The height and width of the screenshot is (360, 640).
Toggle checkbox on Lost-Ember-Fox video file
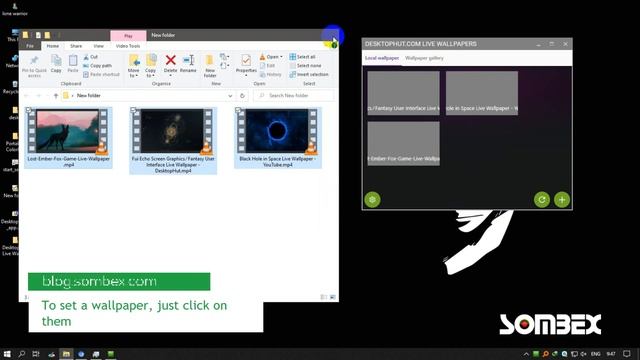click(x=29, y=110)
